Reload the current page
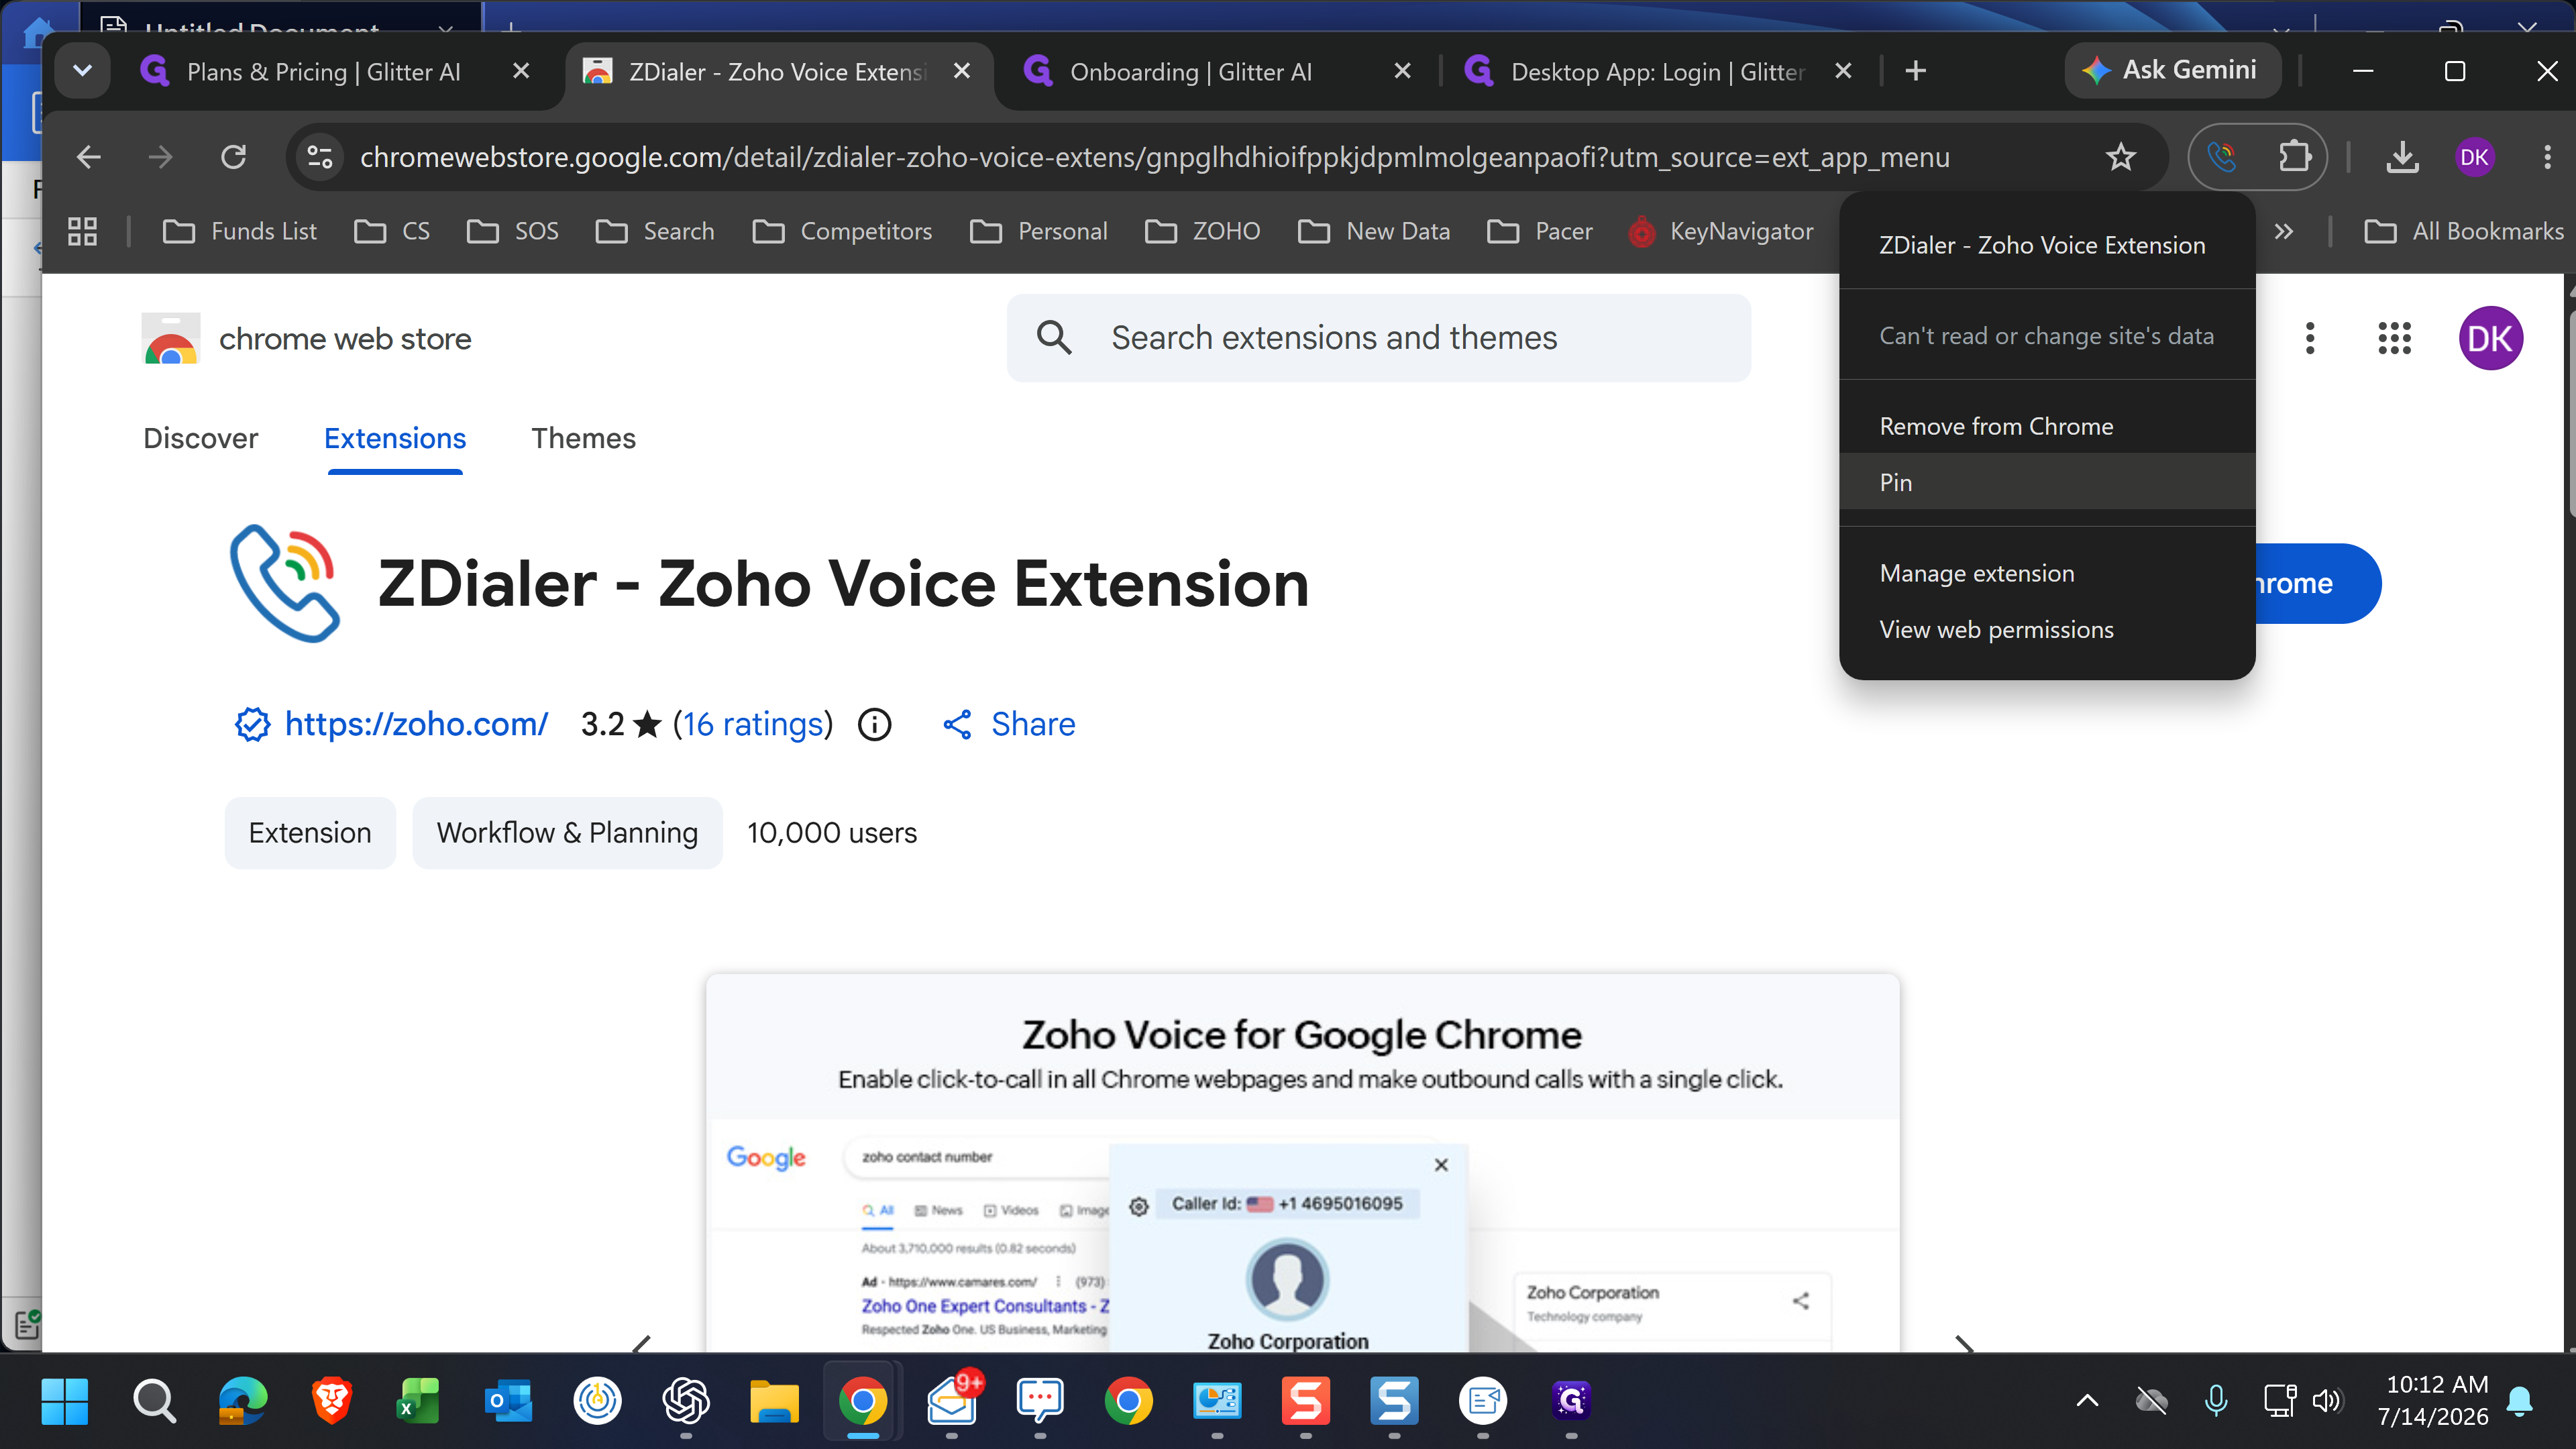This screenshot has width=2576, height=1449. click(x=234, y=157)
